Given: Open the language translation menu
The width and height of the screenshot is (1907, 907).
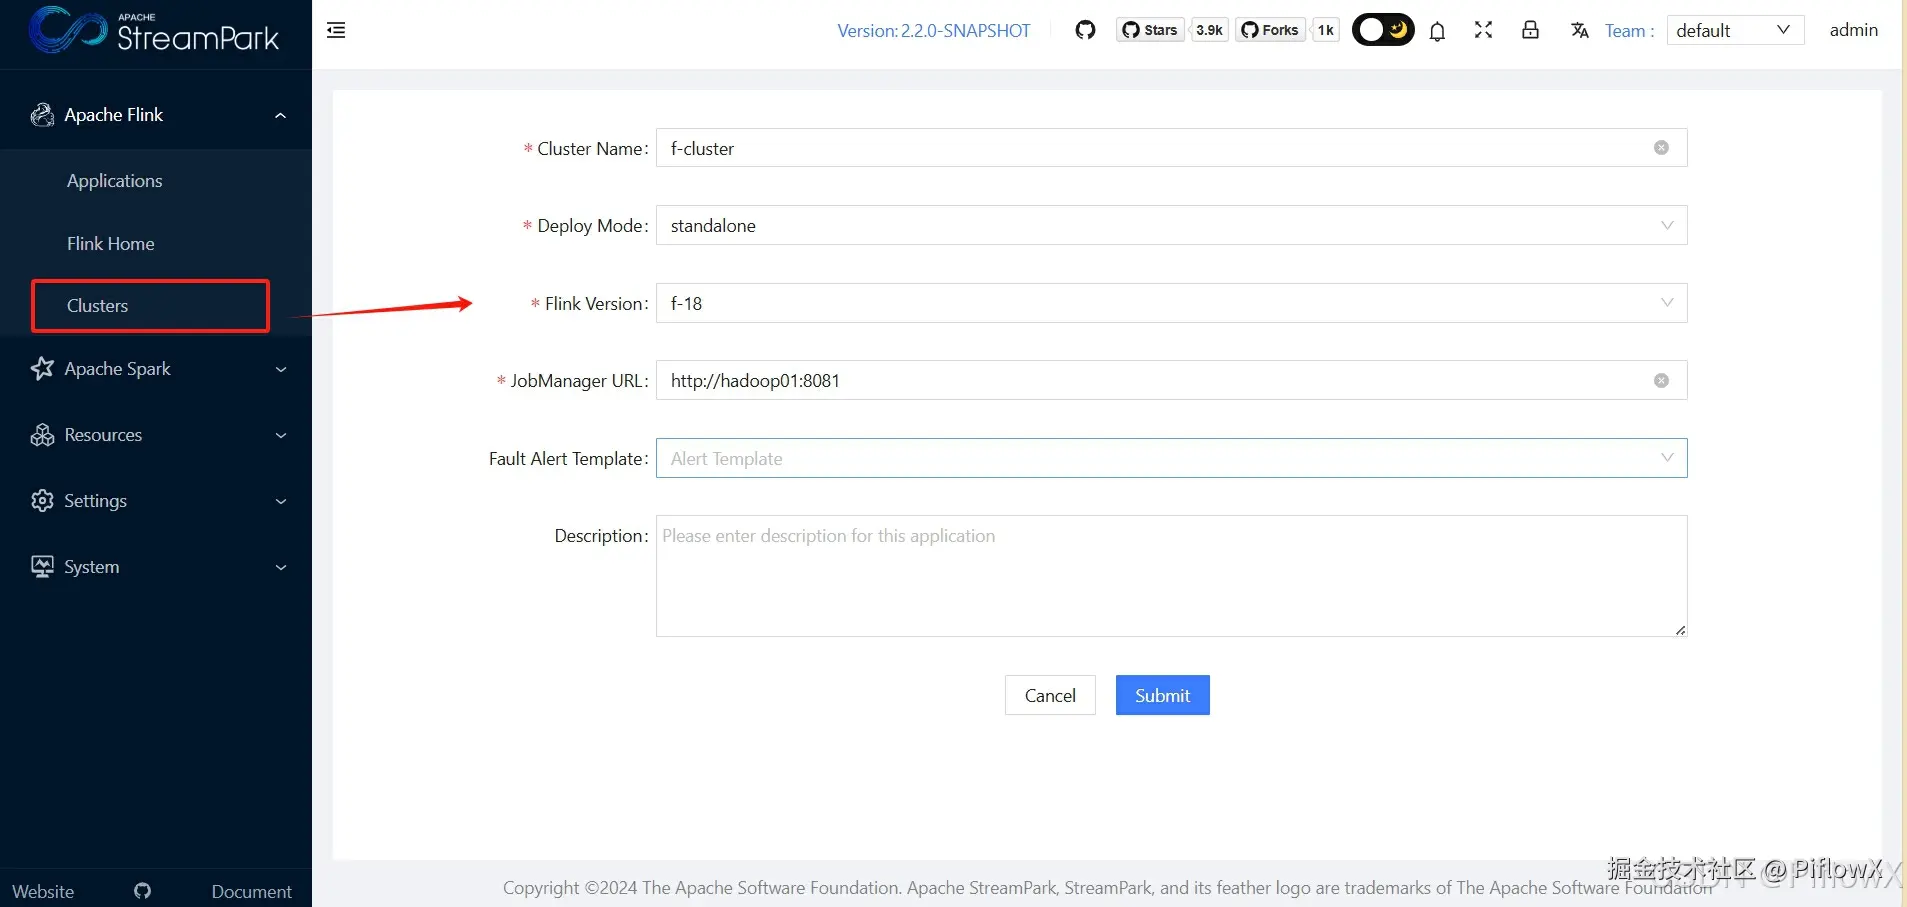Looking at the screenshot, I should coord(1580,30).
